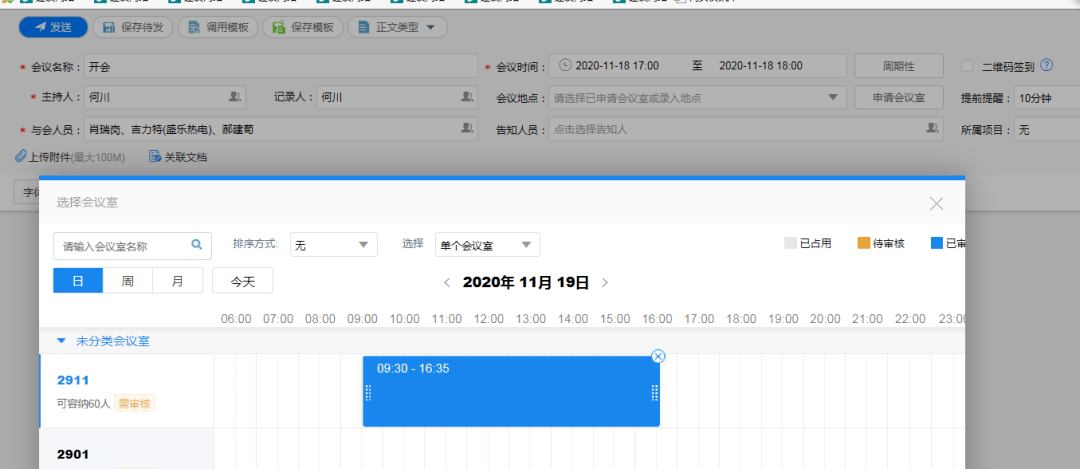Screen dimensions: 1080x469
Task: Click the person picker icon in 记录人 field
Action: 466,97
